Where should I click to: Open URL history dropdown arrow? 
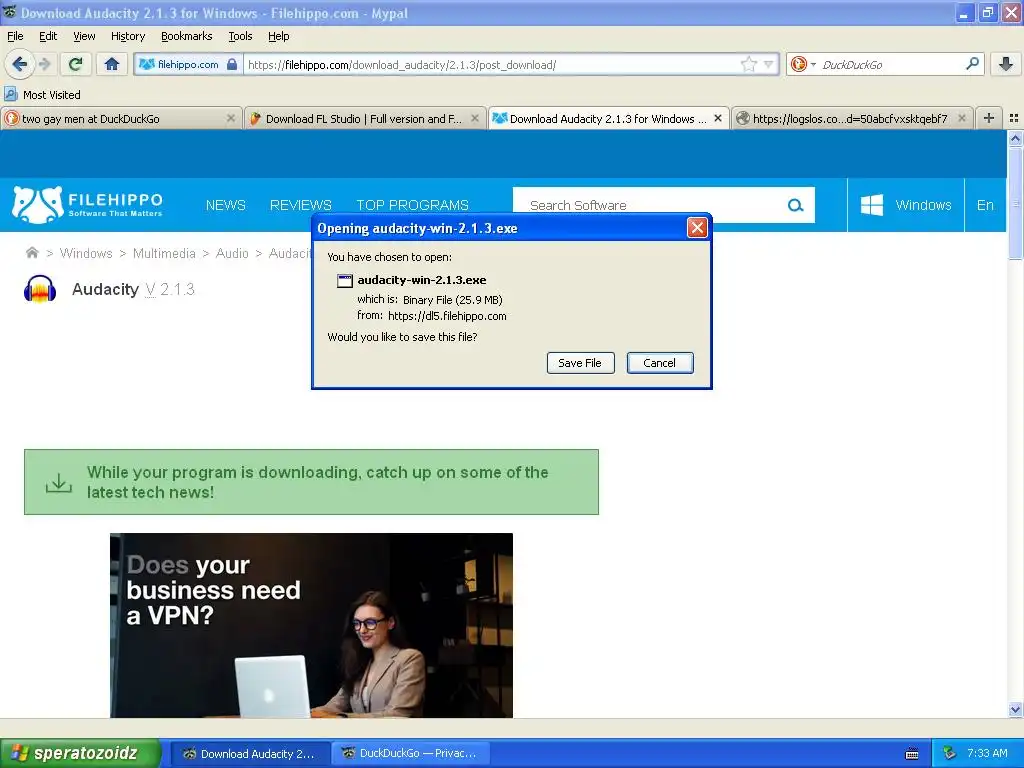[769, 64]
